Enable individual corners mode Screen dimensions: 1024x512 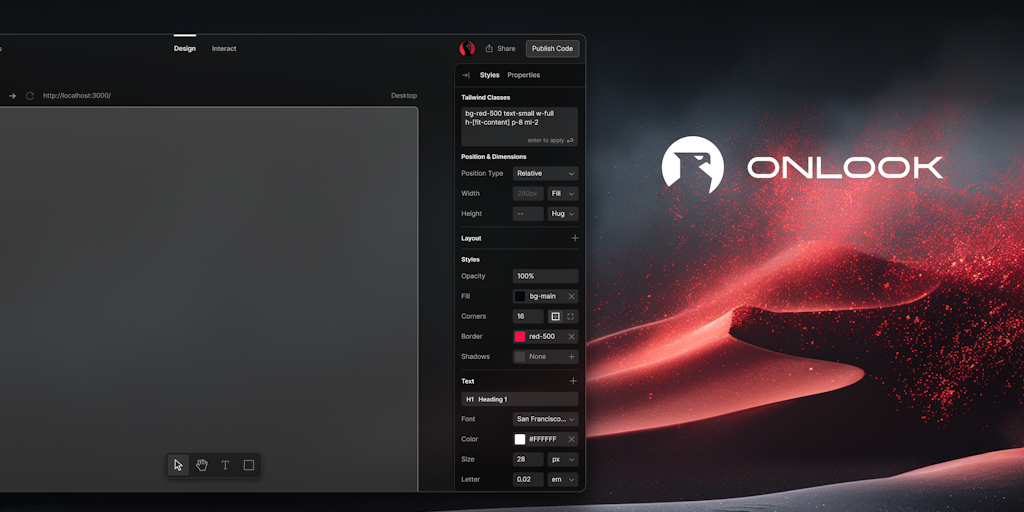(570, 317)
